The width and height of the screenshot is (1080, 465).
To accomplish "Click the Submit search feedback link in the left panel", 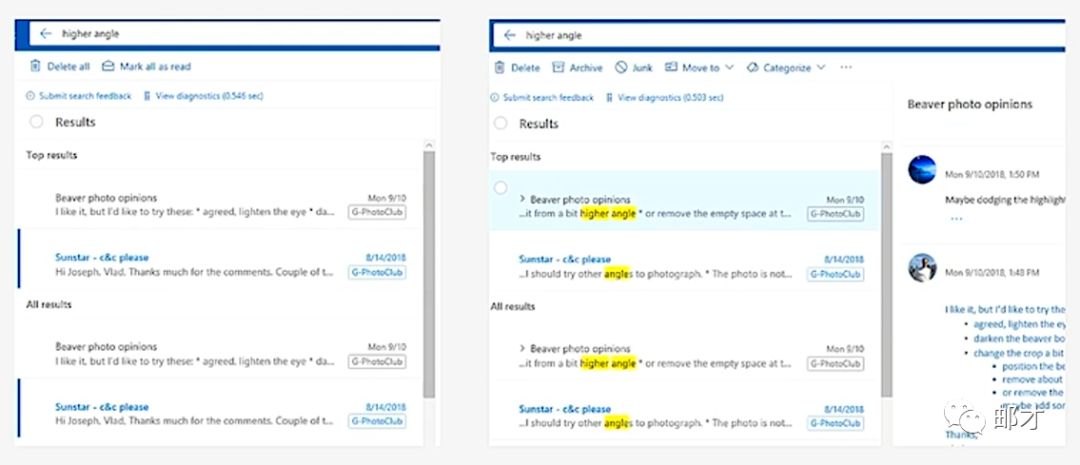I will pyautogui.click(x=85, y=96).
